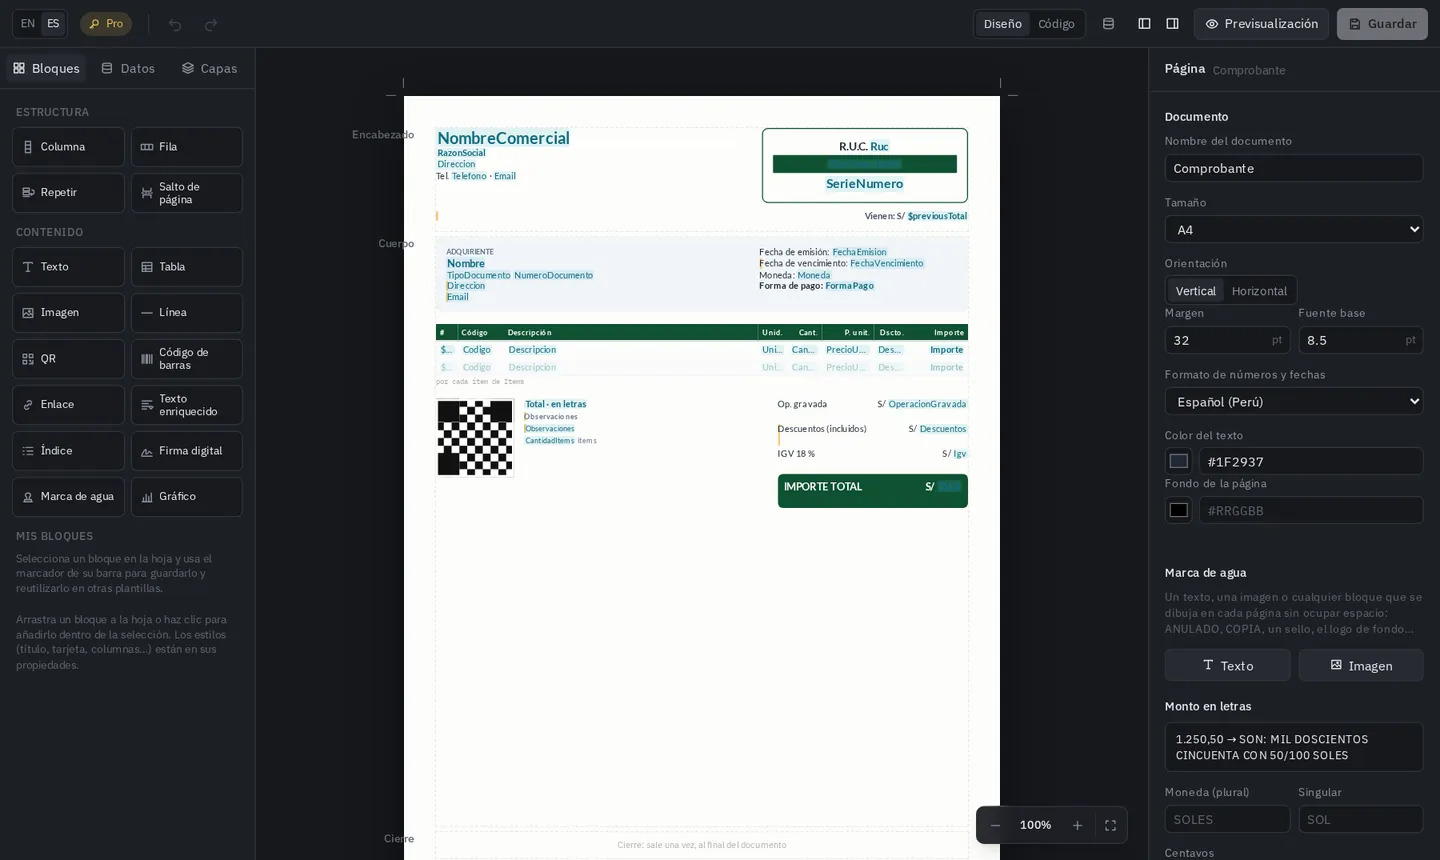Click the page layout icon beside Código

point(1108,24)
